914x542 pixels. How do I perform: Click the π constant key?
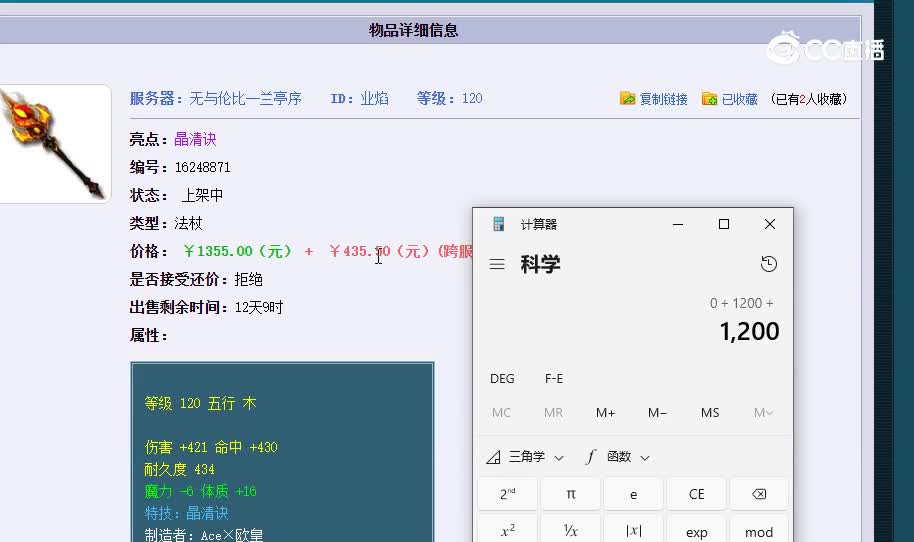tap(571, 494)
